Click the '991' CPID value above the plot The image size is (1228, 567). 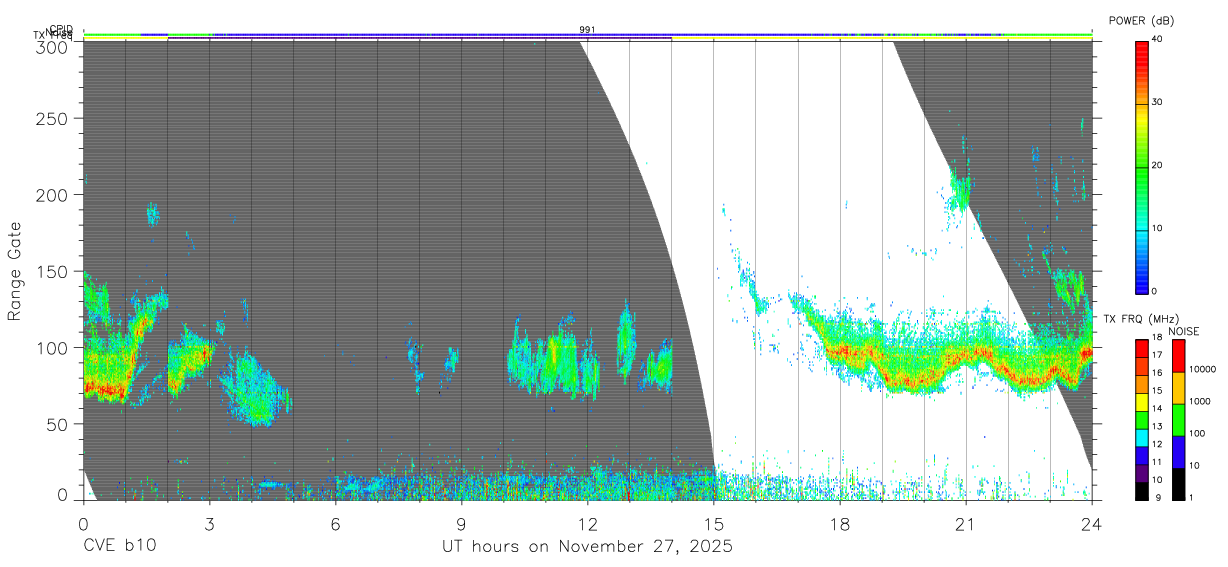coord(587,30)
